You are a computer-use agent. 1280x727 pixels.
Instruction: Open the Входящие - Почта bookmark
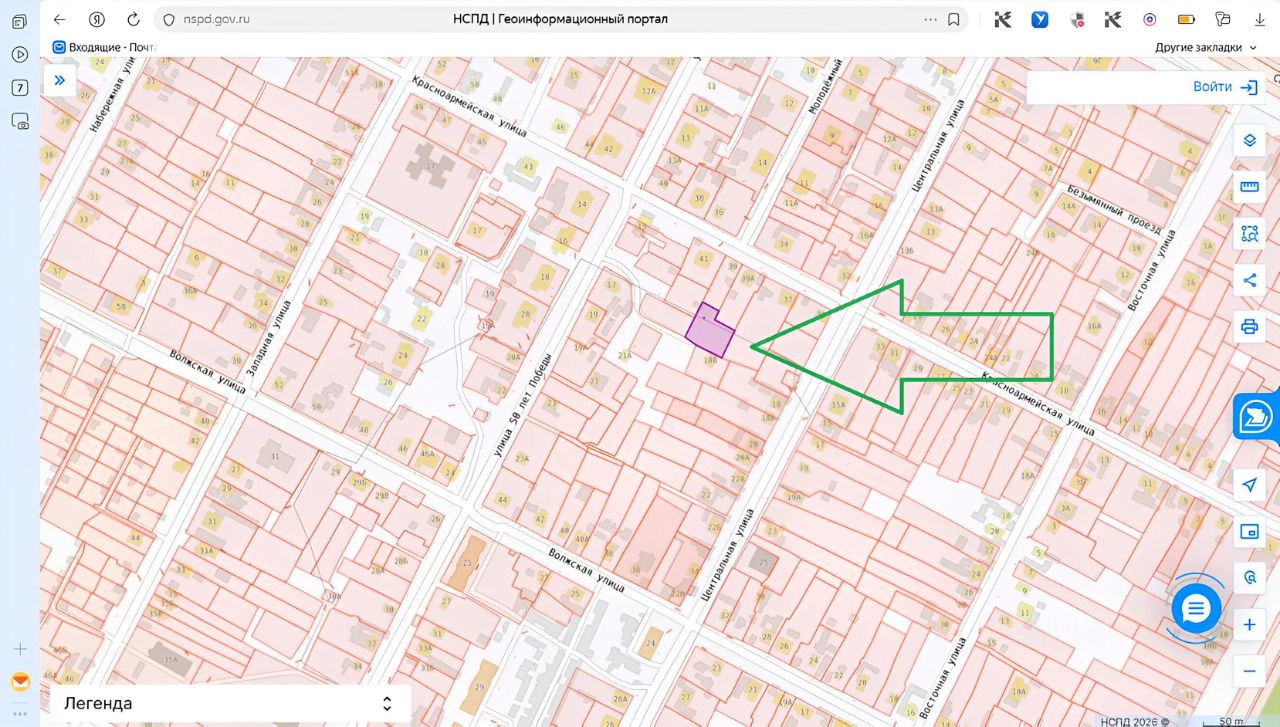[104, 47]
